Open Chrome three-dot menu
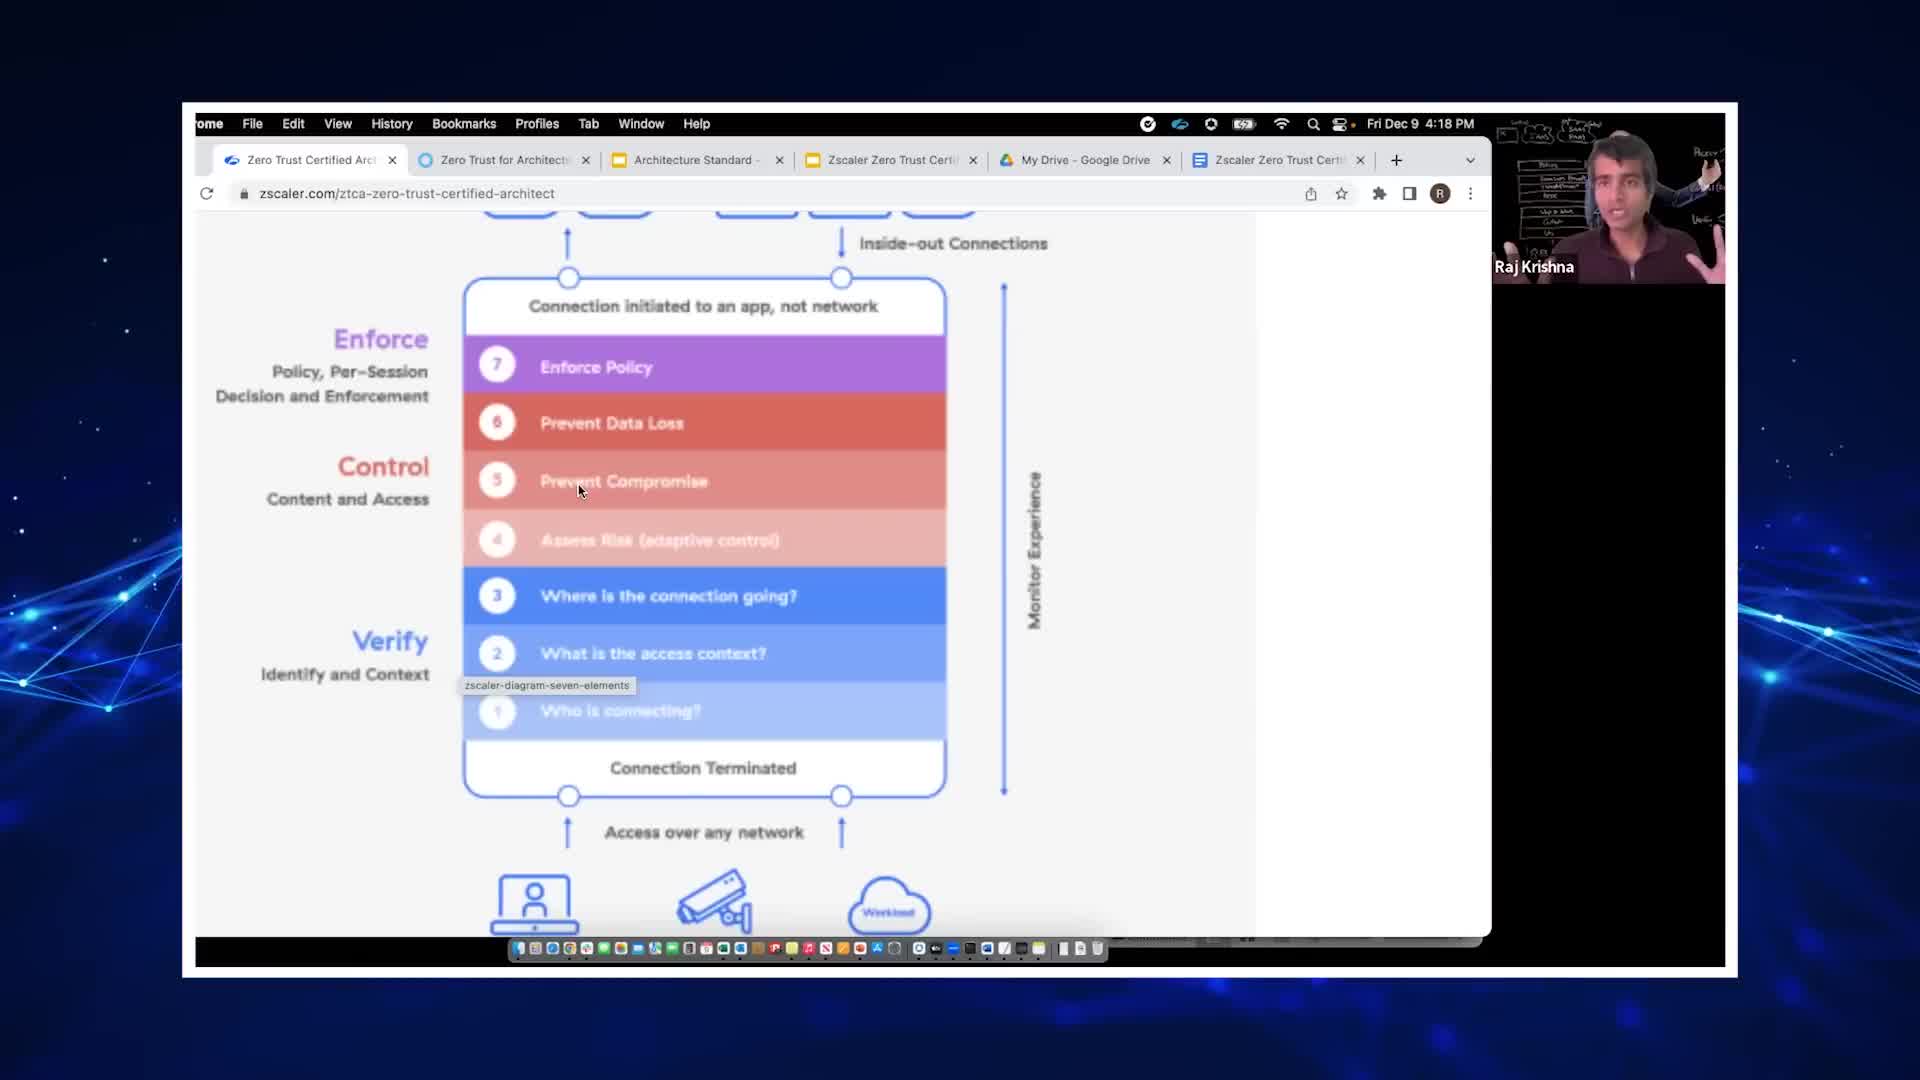This screenshot has width=1920, height=1080. click(x=1470, y=194)
